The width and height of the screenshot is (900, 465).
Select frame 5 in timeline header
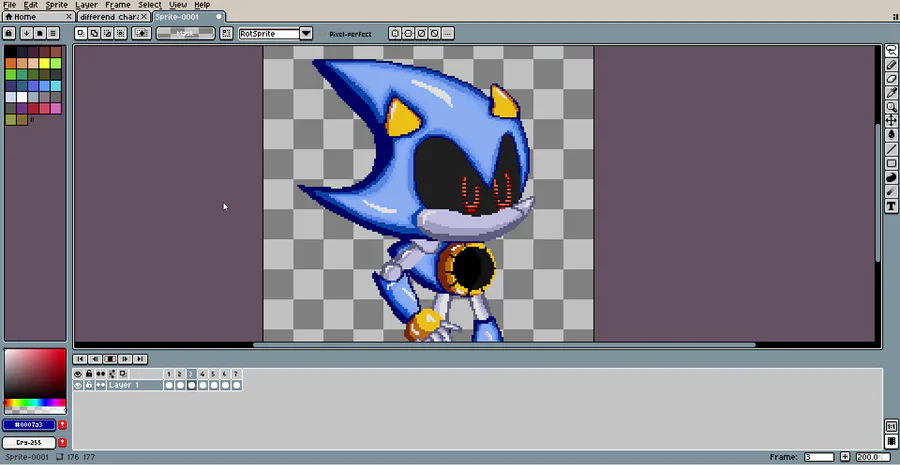213,374
